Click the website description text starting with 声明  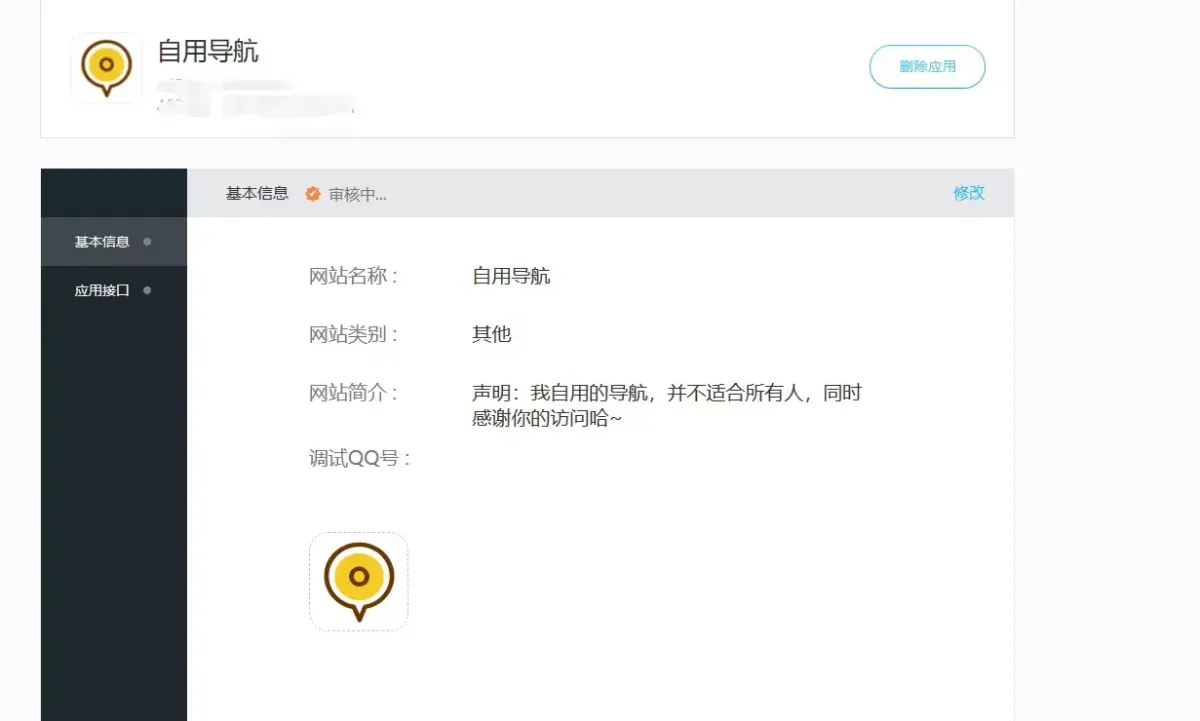click(666, 406)
